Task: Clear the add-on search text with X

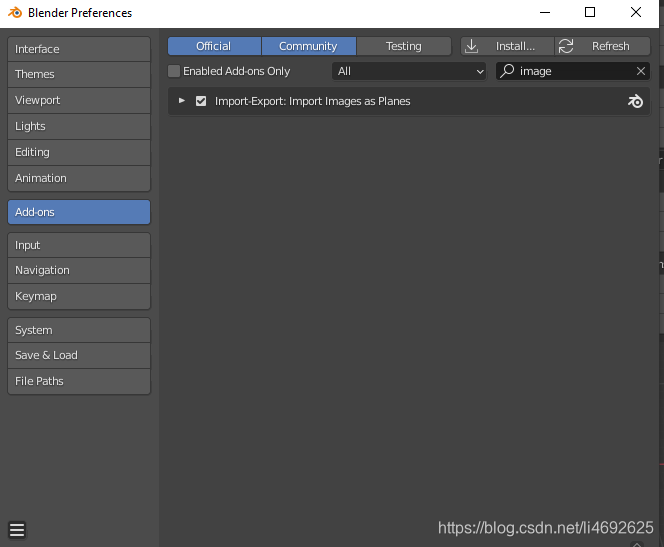Action: coord(641,71)
